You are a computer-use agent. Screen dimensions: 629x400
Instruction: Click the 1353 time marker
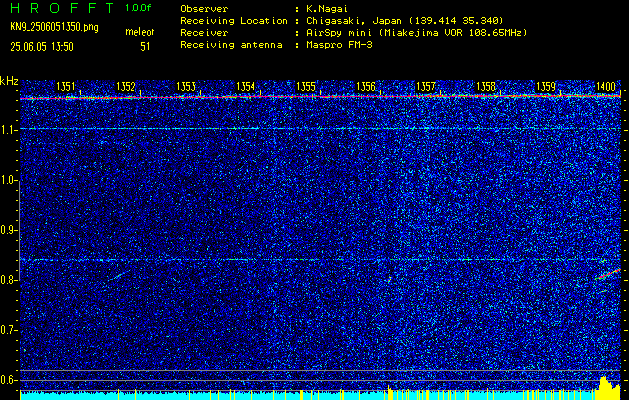(x=186, y=87)
